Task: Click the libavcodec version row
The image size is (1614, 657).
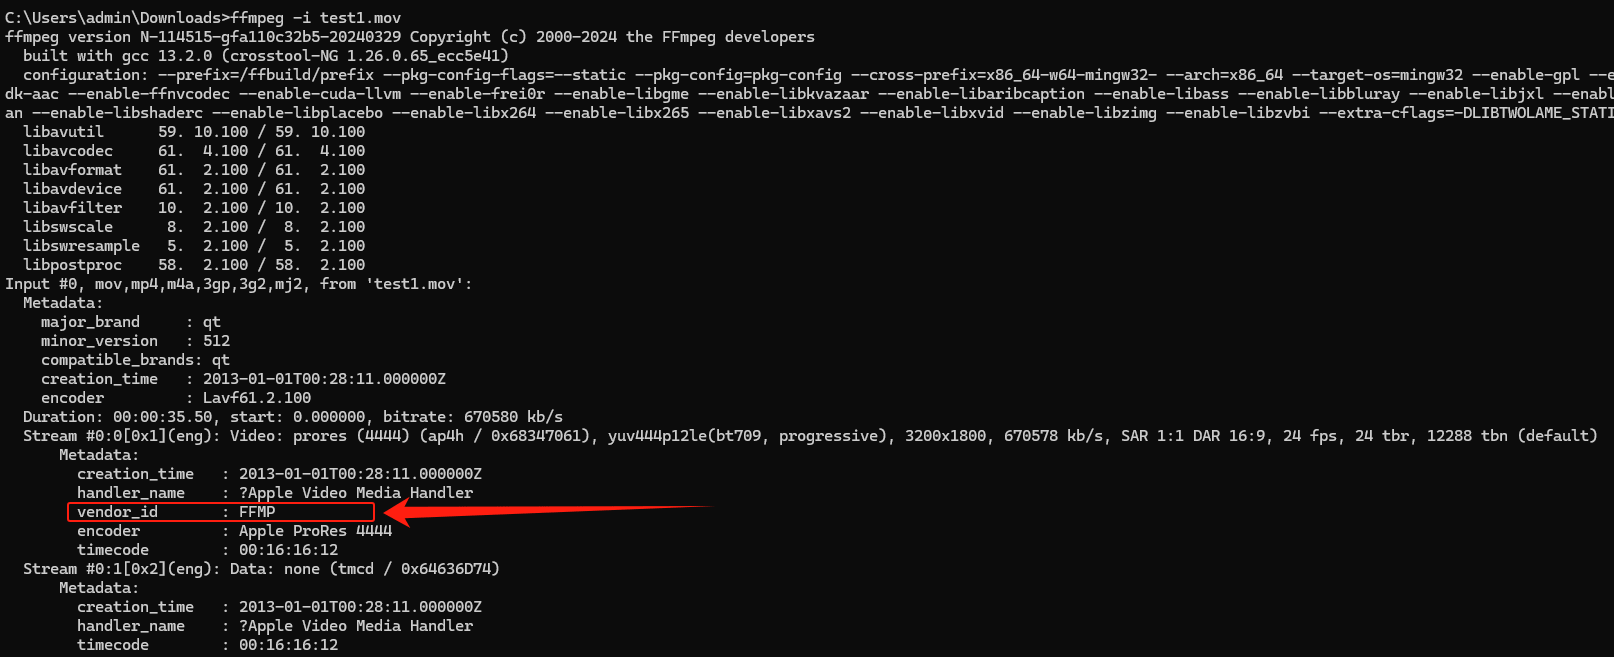Action: (194, 151)
